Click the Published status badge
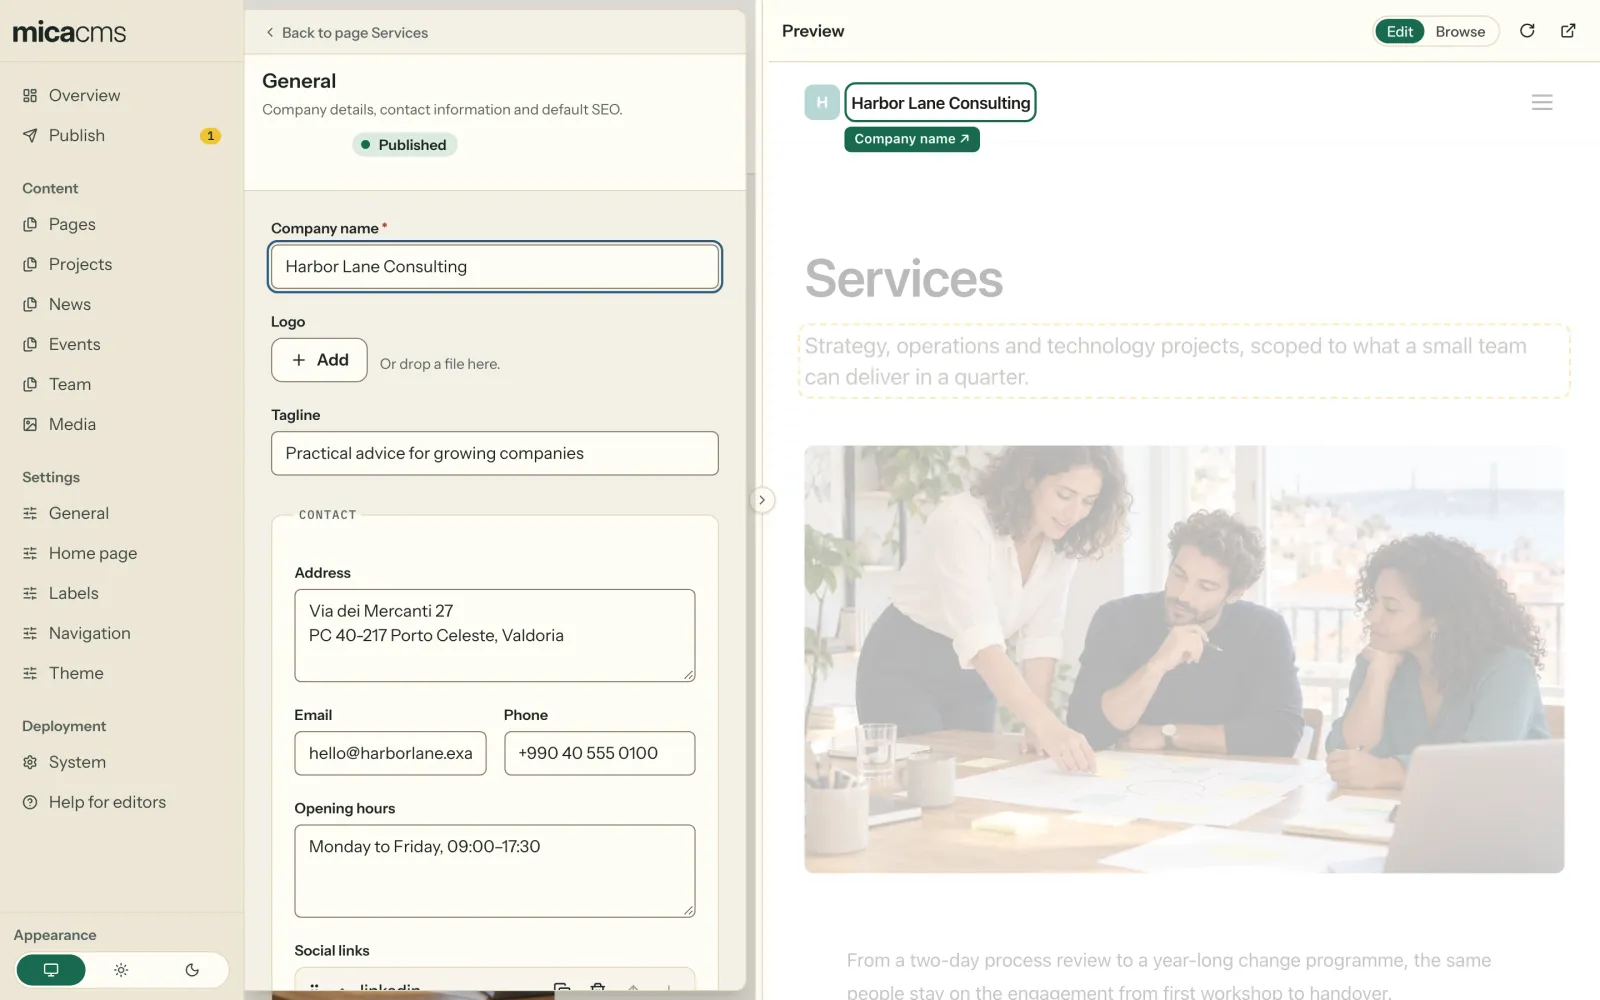Screen dimensions: 1600x1000 click(x=404, y=145)
